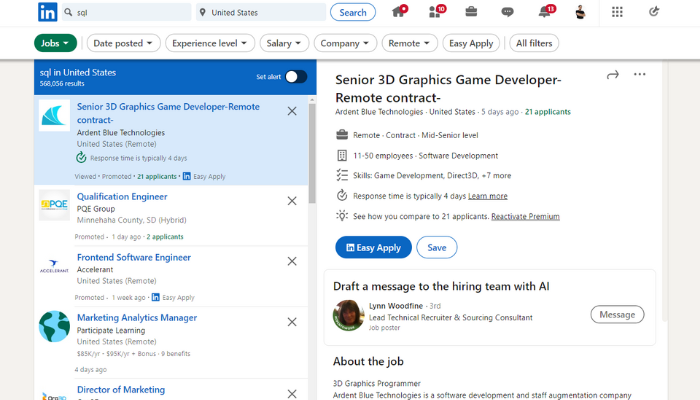The width and height of the screenshot is (700, 400).
Task: Go to the Home feed icon
Action: 398,12
